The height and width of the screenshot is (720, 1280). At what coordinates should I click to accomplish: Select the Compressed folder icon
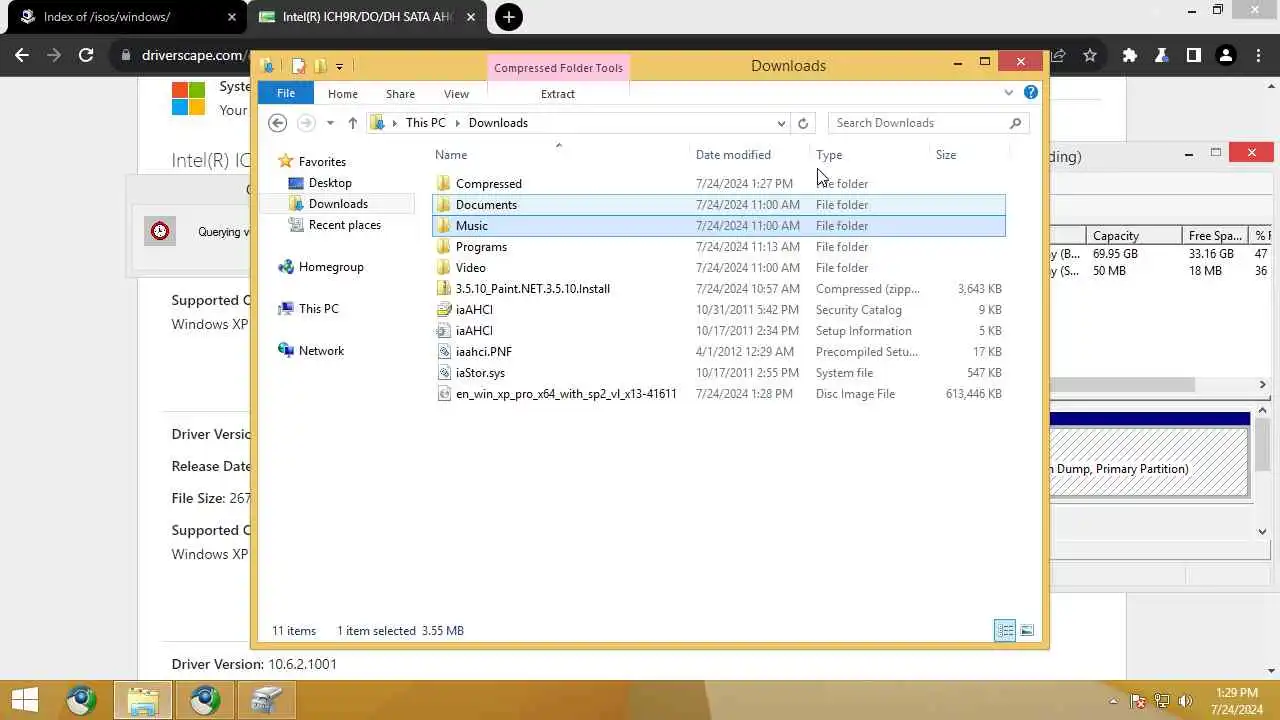point(445,184)
